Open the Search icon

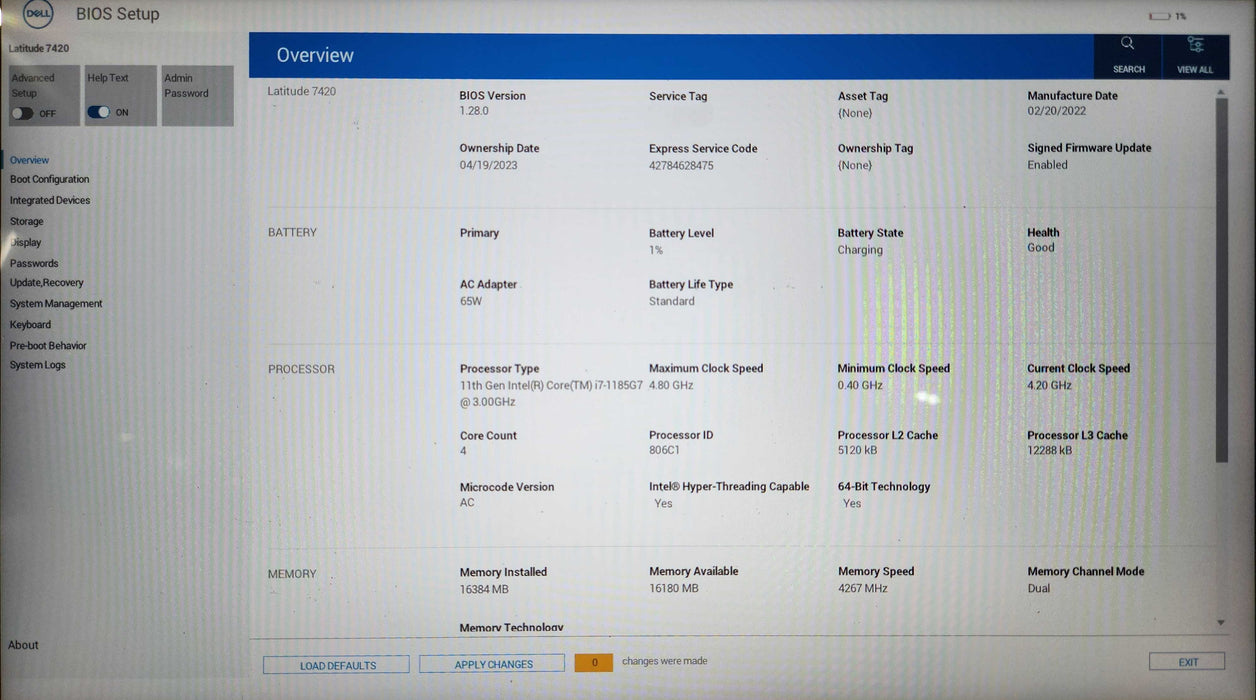[1128, 44]
